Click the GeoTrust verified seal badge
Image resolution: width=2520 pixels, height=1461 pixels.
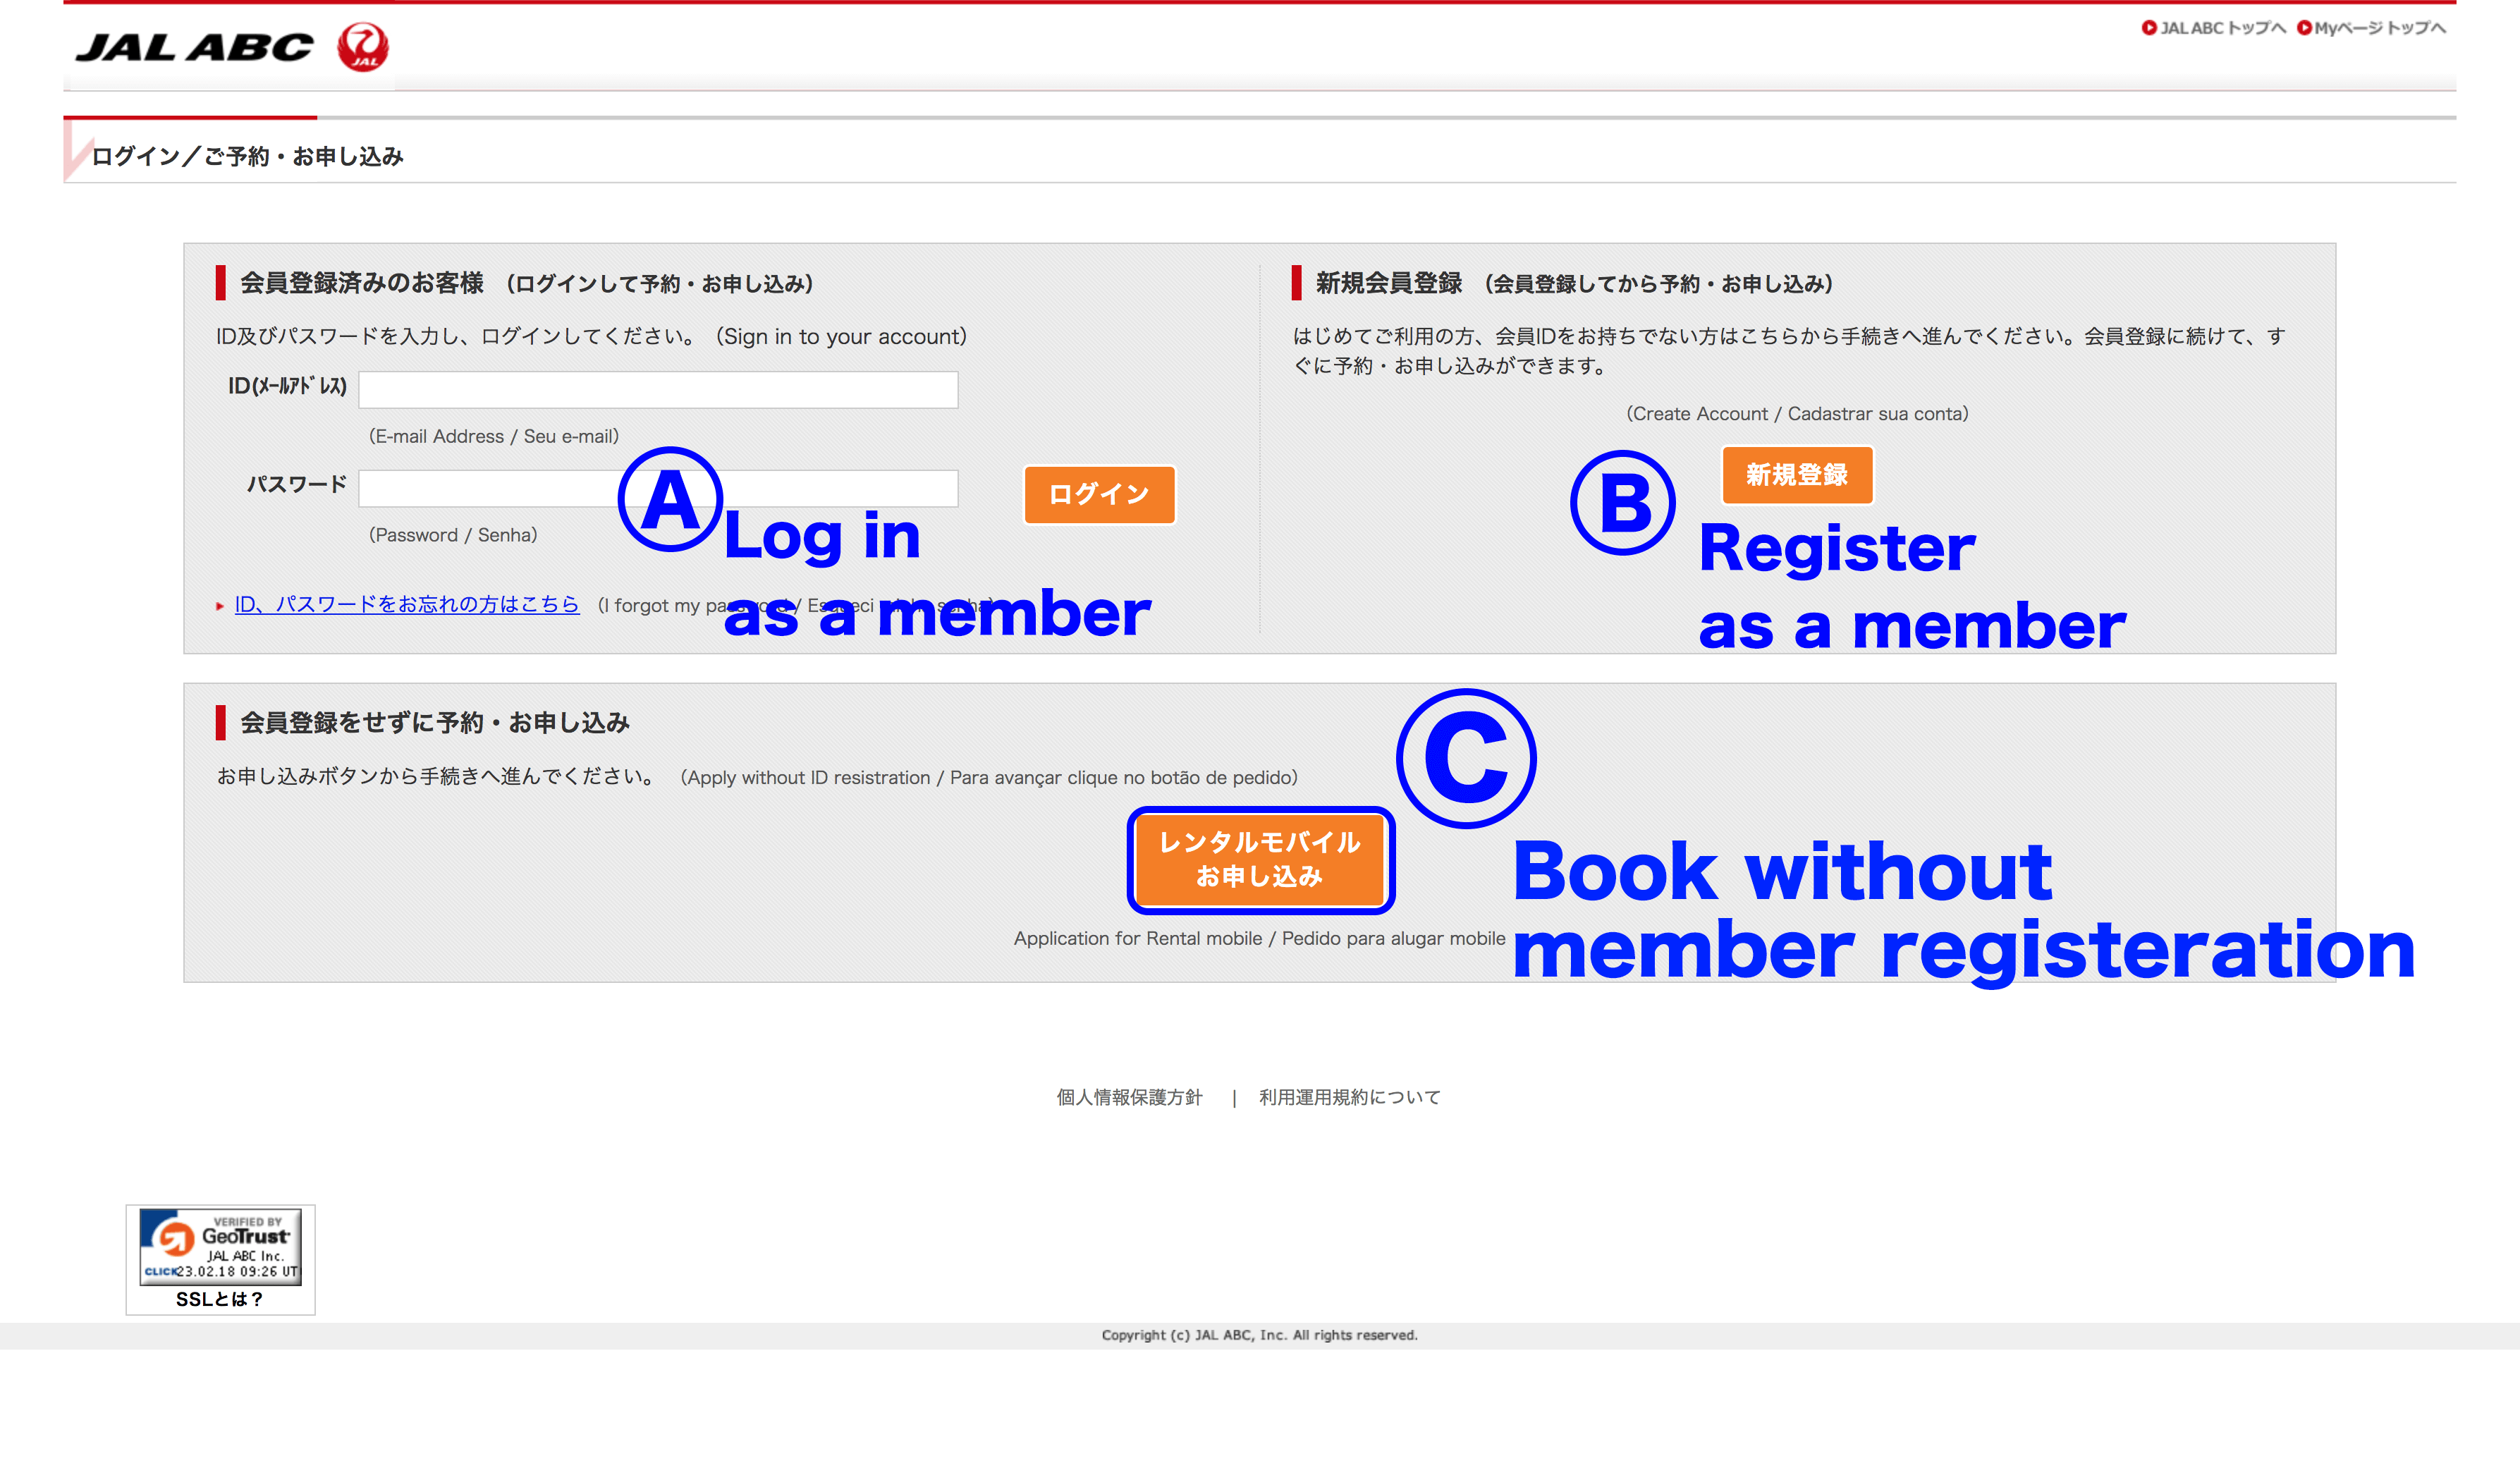[x=220, y=1246]
